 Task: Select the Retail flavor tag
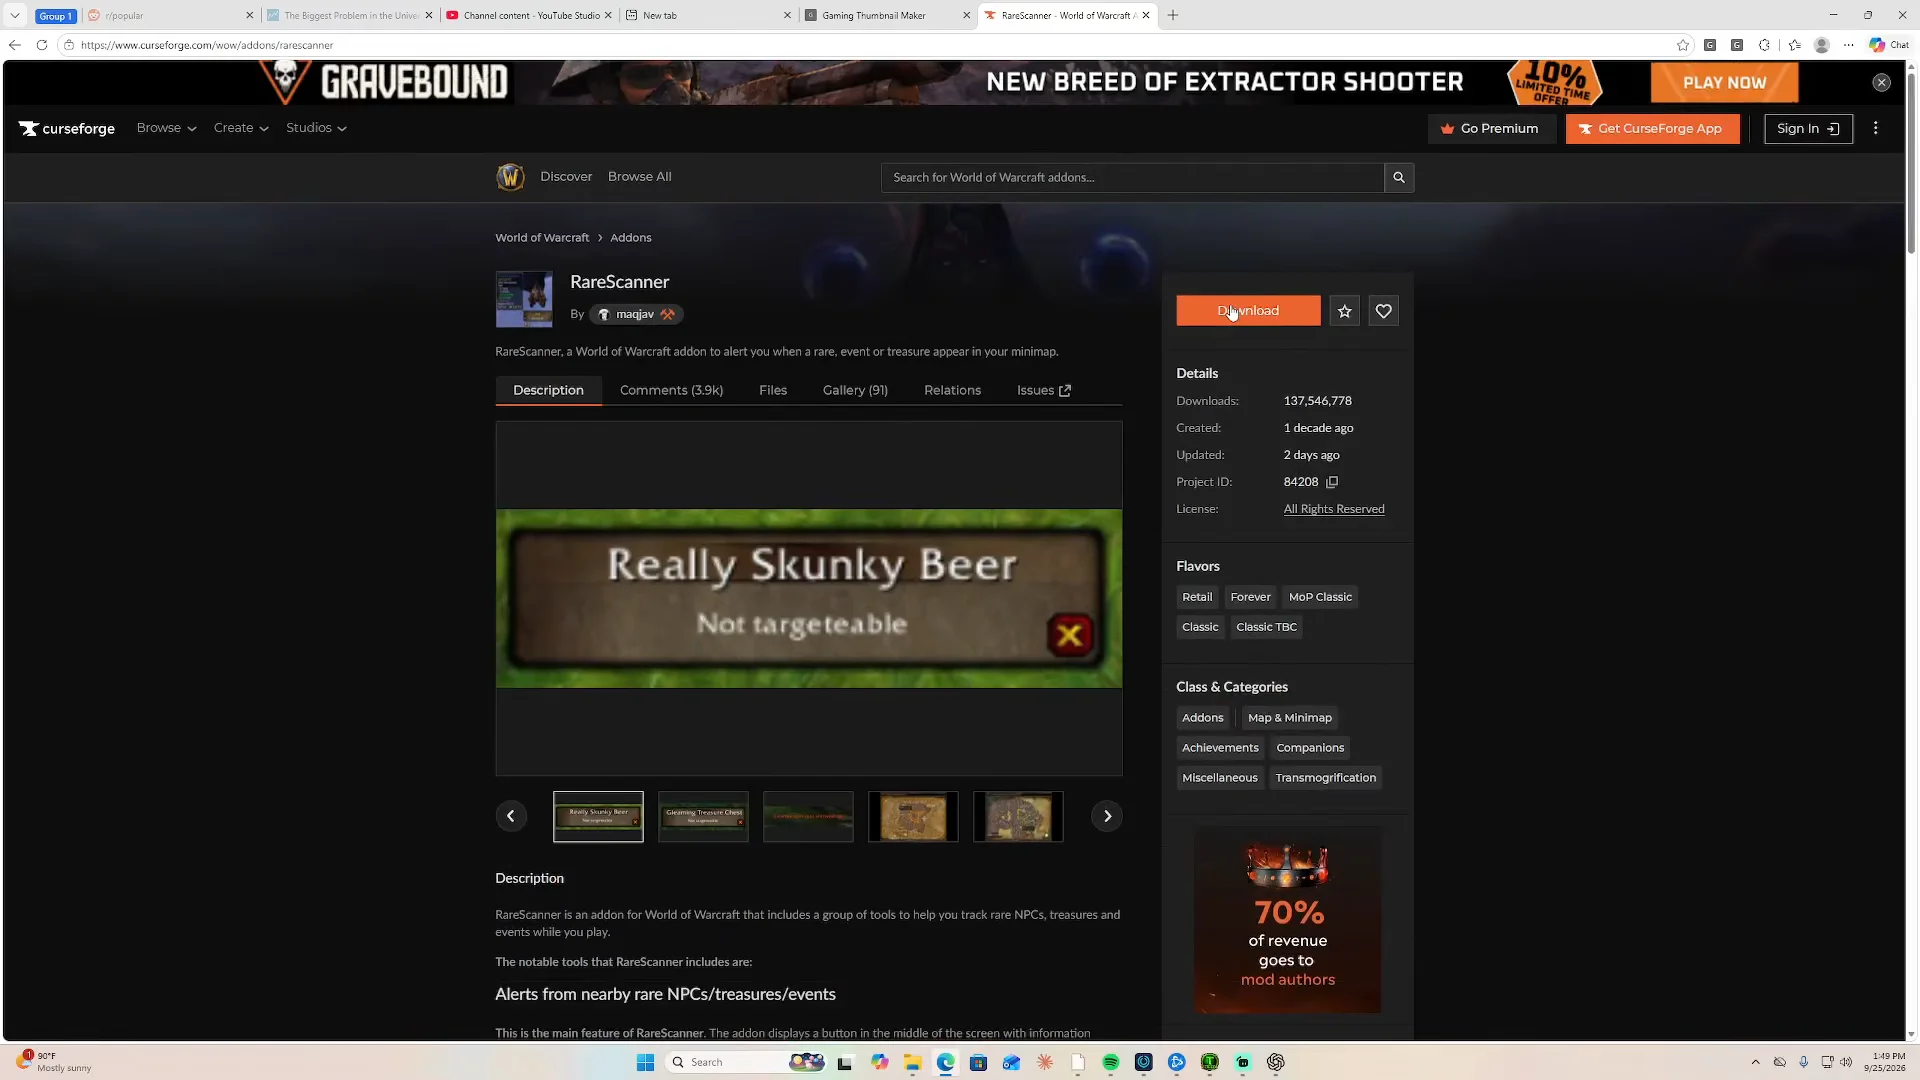click(x=1197, y=597)
